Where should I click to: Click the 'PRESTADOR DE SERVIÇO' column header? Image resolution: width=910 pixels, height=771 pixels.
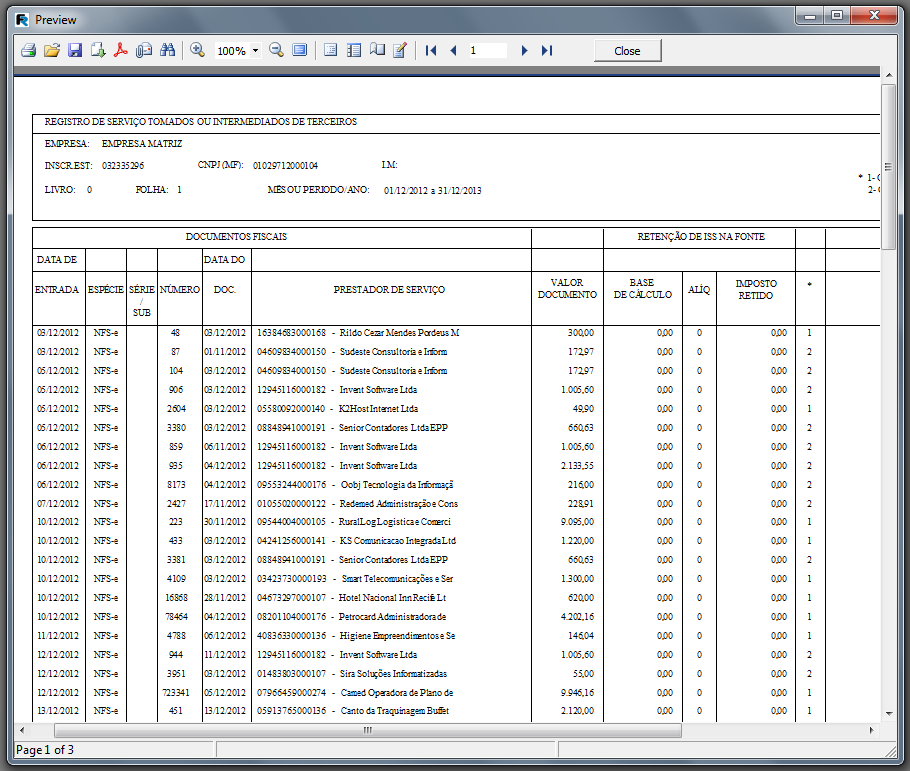coord(389,289)
